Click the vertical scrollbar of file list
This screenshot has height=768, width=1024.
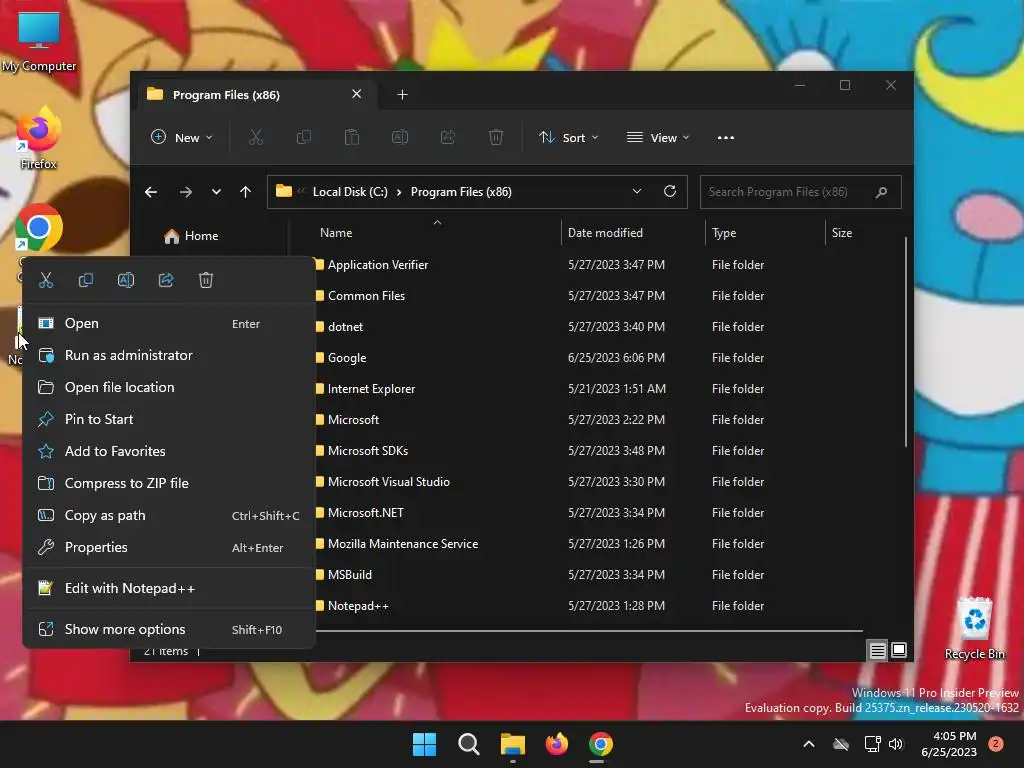[x=906, y=342]
